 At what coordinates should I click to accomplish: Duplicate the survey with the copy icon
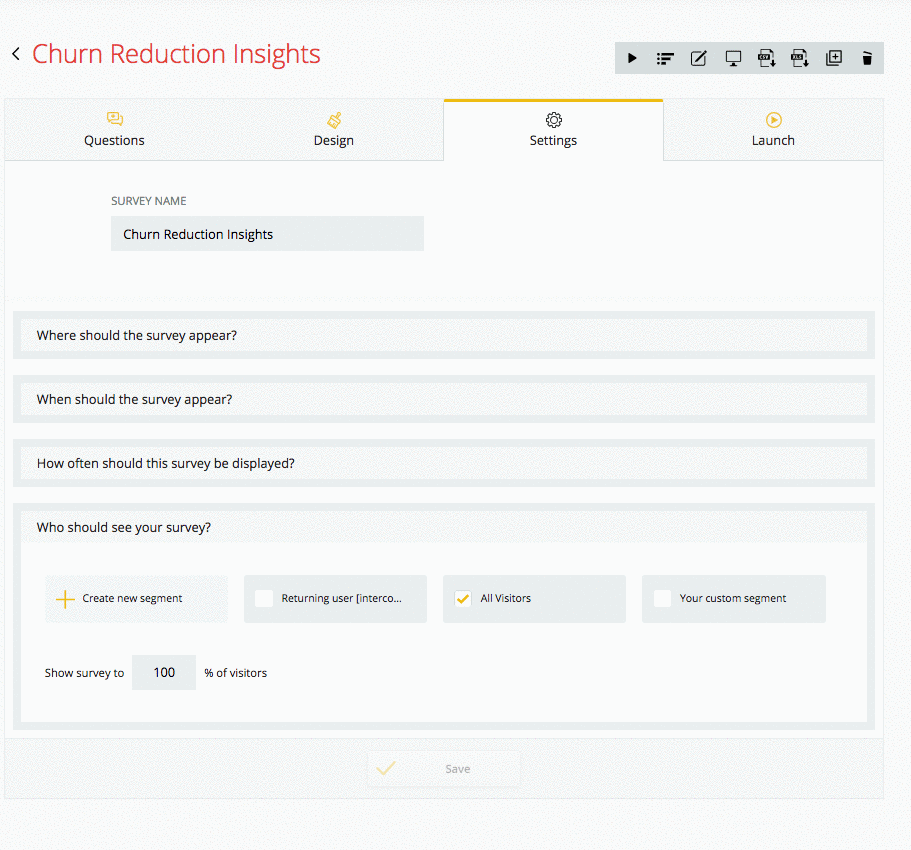(x=834, y=58)
